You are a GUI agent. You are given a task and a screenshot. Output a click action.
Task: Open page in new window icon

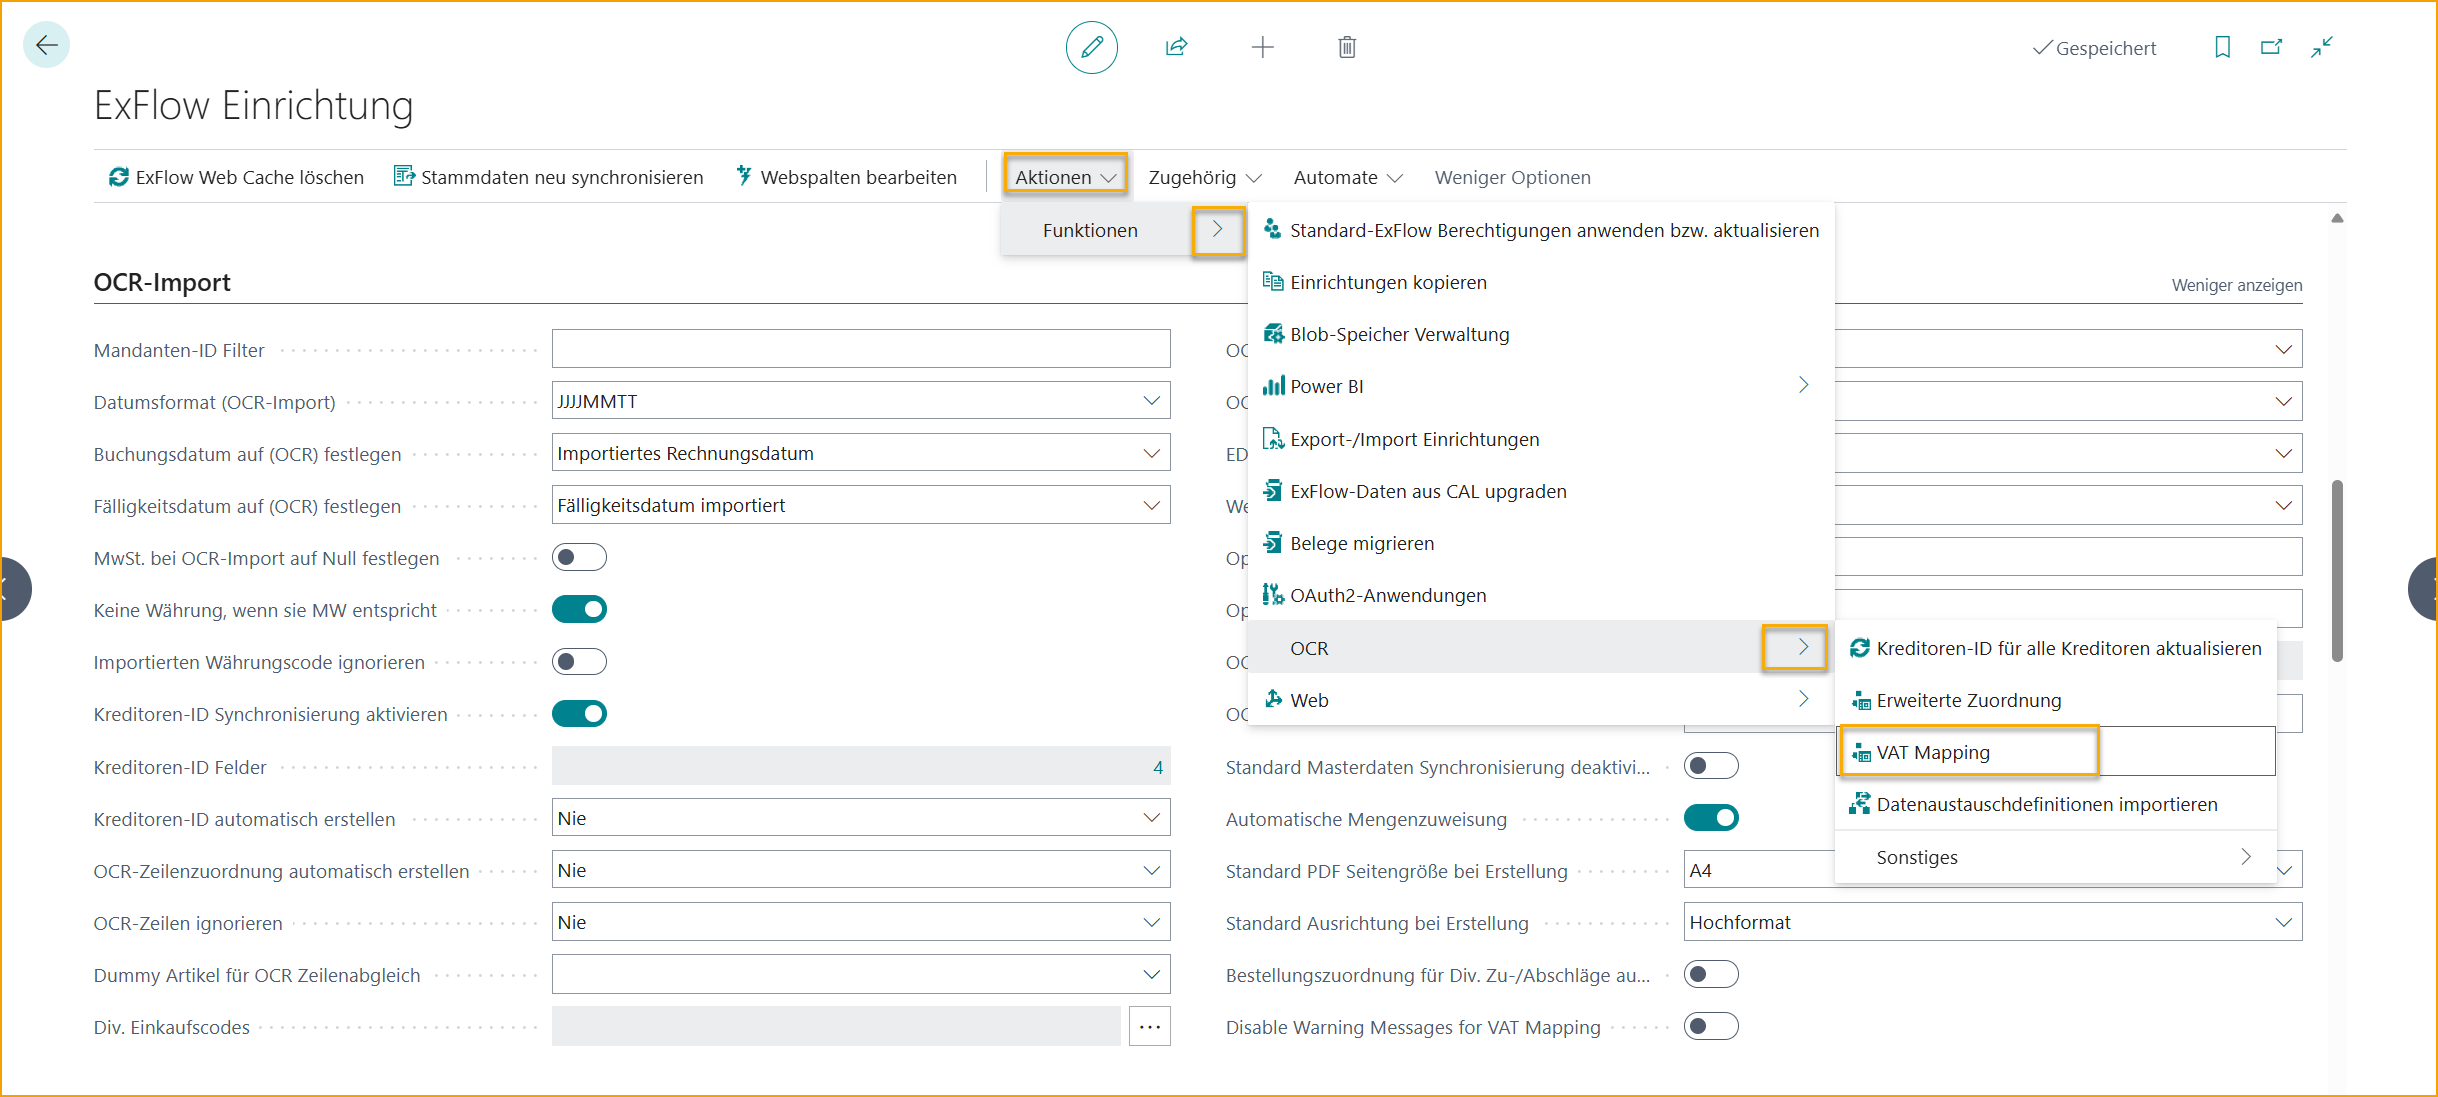pos(2271,47)
